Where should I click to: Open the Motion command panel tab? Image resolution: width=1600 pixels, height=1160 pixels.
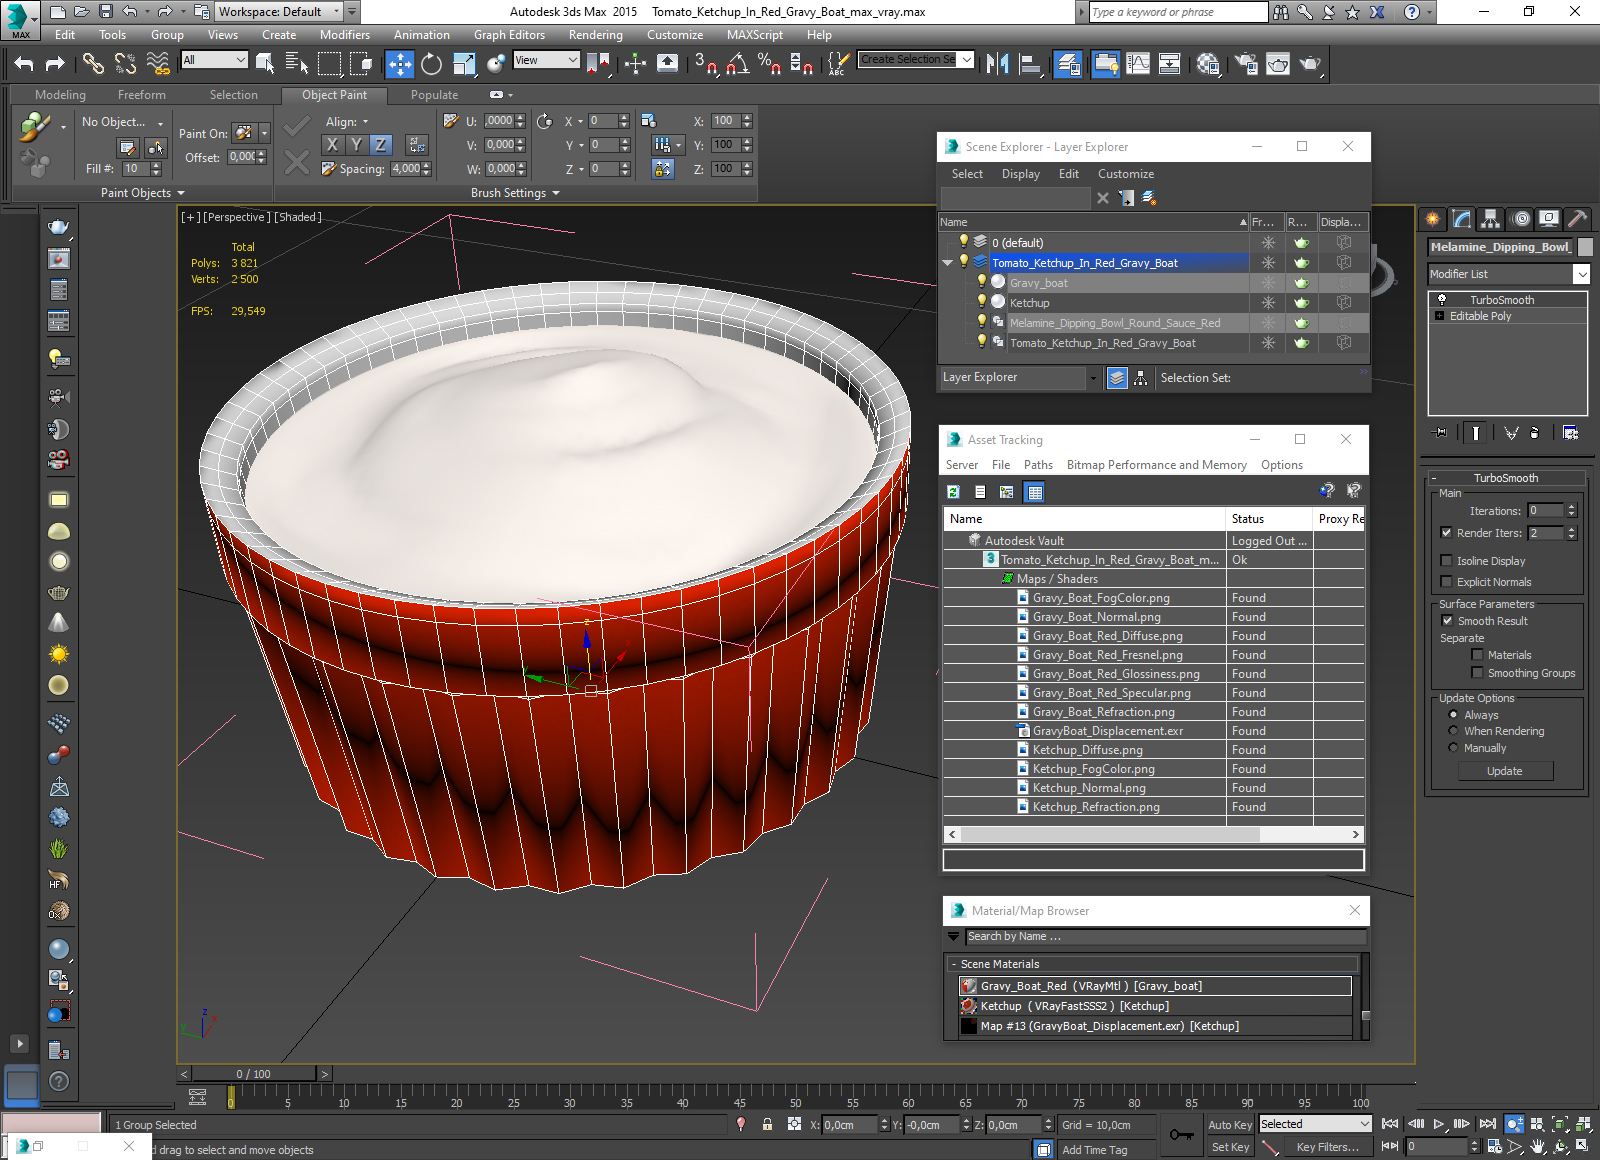1520,218
